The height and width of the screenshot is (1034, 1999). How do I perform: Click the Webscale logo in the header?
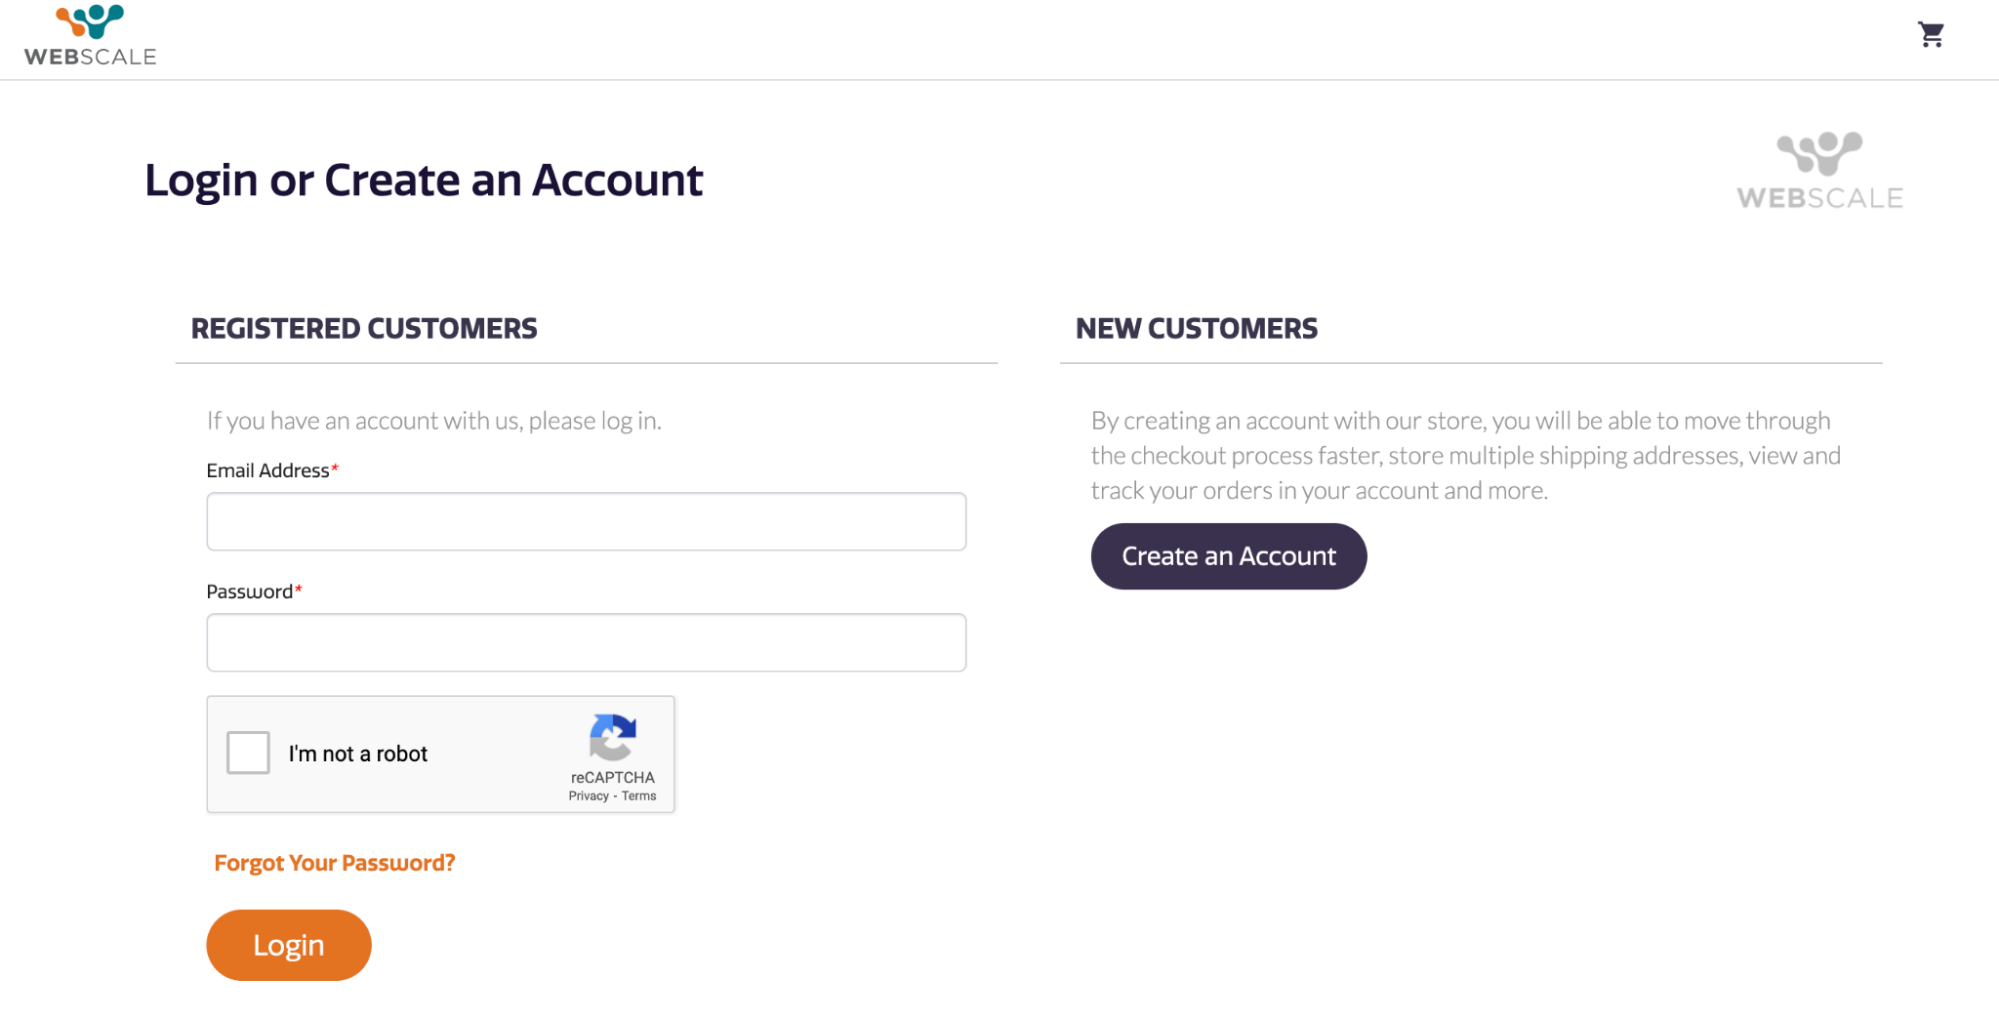point(90,36)
